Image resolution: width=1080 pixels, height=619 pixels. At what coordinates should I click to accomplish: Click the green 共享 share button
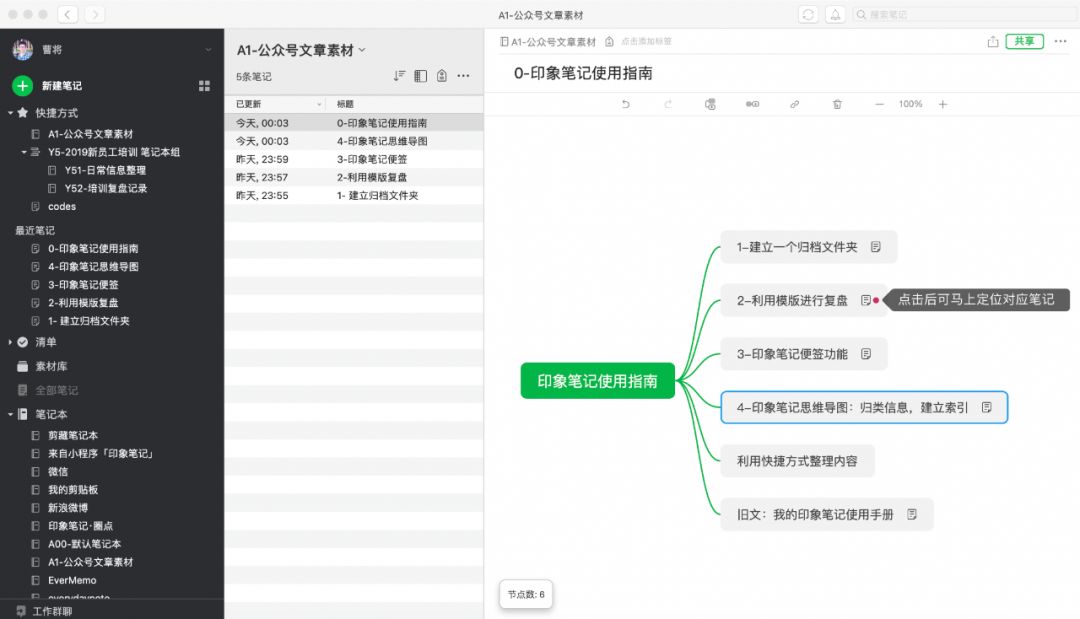pos(1022,41)
